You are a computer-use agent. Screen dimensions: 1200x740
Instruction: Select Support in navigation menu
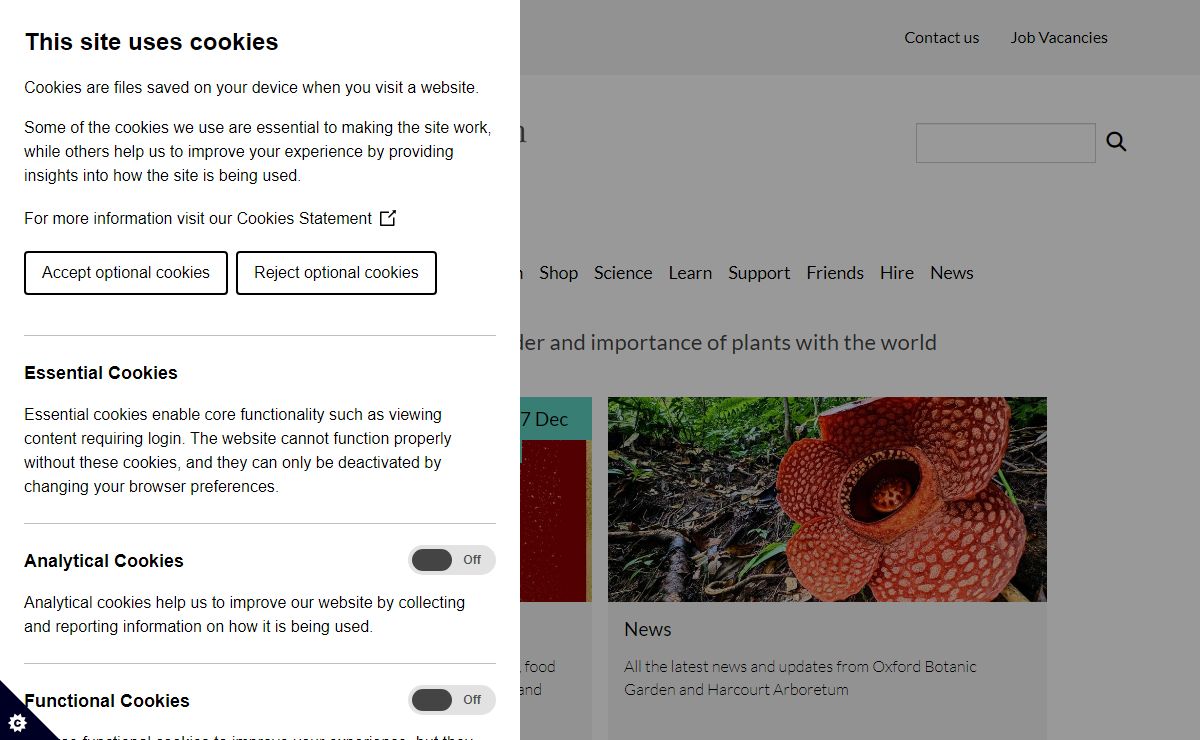[x=758, y=273]
